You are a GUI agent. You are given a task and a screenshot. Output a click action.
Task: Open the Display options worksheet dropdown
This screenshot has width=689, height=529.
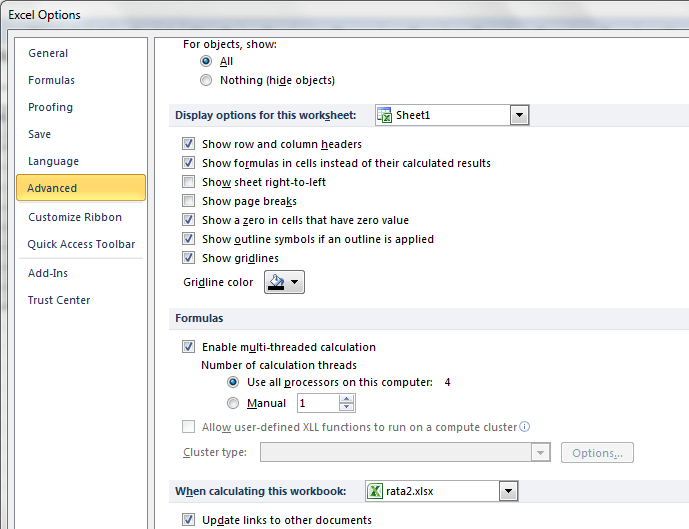(519, 115)
